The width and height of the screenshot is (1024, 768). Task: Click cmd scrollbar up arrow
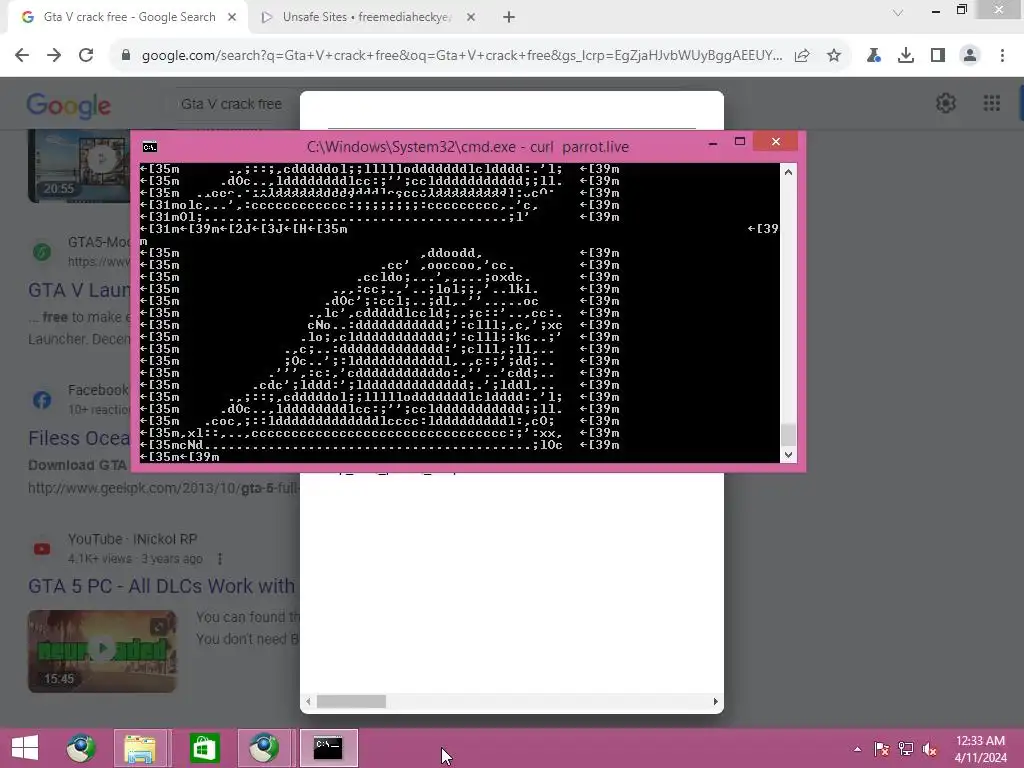tap(788, 172)
